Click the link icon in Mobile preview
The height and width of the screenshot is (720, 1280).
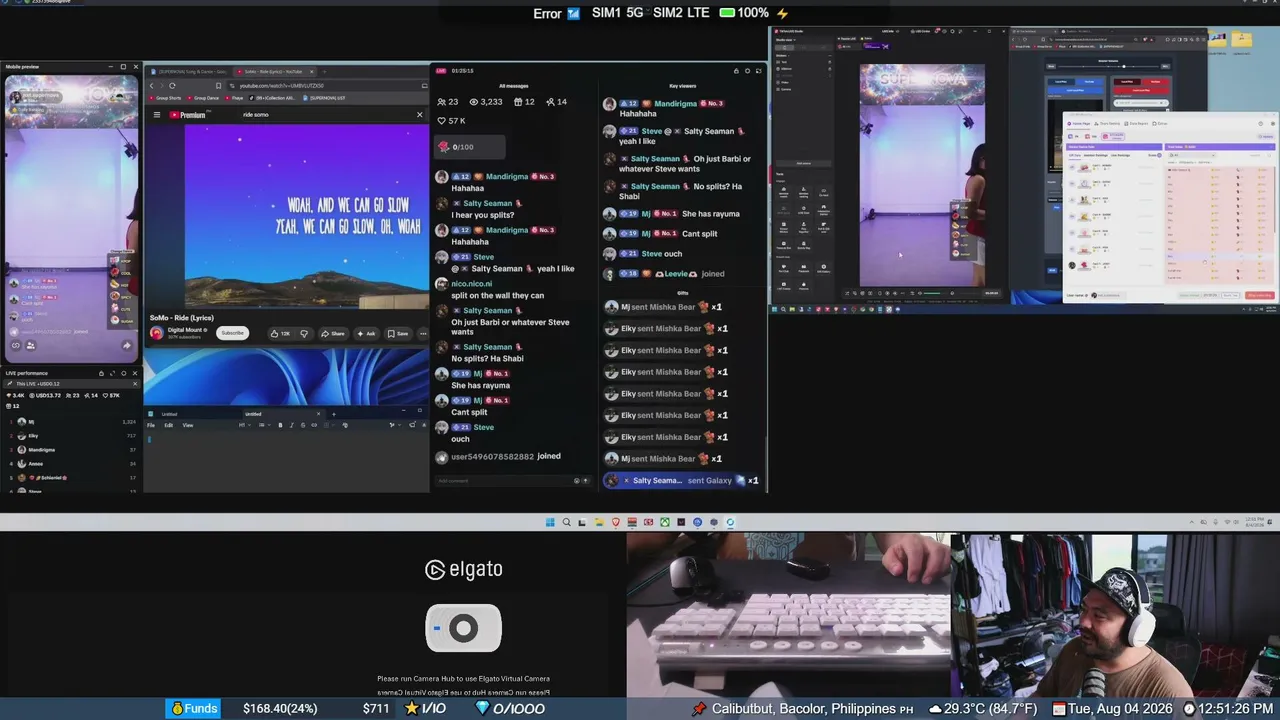[16, 346]
